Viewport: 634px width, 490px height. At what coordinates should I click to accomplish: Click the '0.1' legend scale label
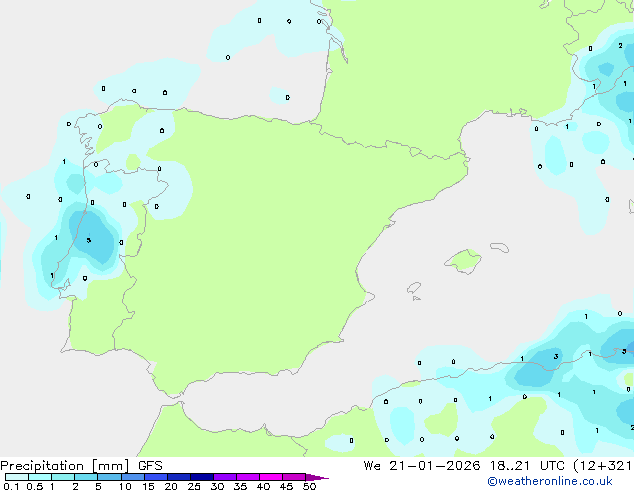[x=11, y=486]
